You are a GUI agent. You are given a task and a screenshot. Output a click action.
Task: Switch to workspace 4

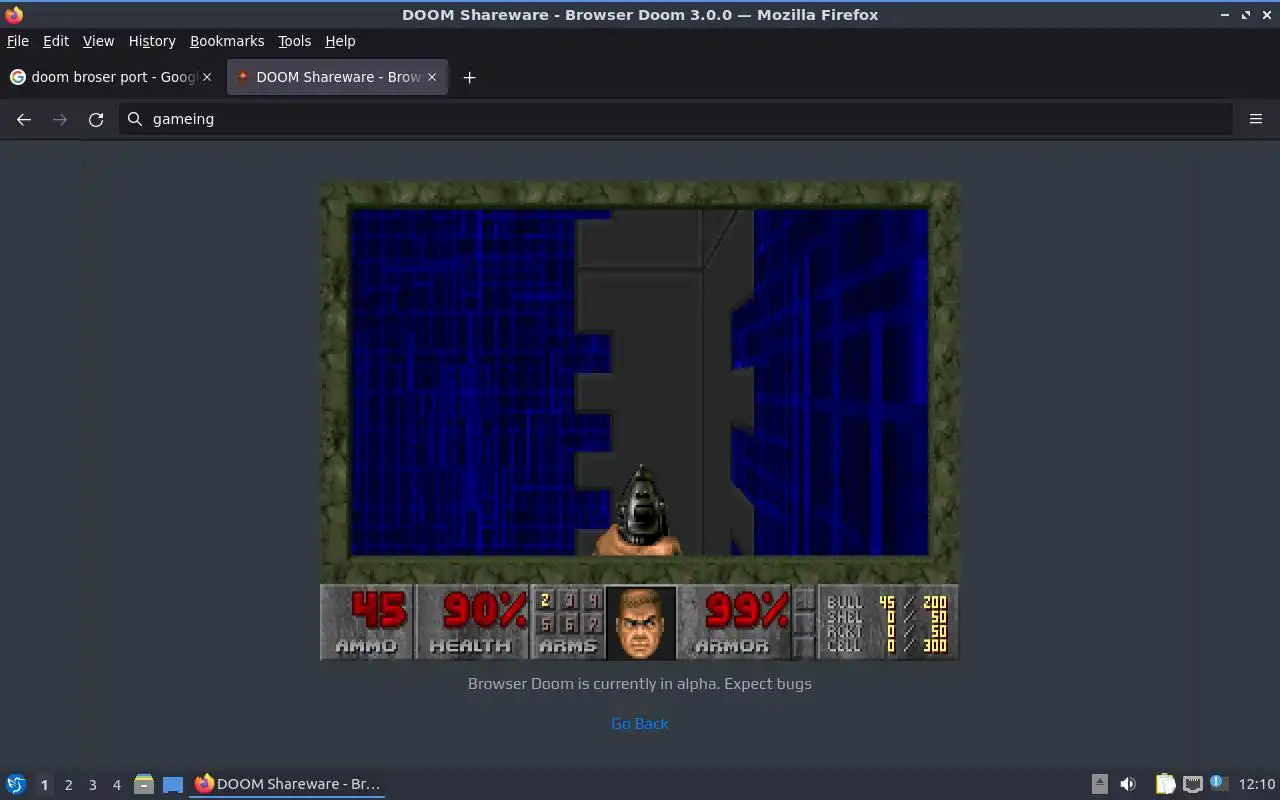[116, 785]
